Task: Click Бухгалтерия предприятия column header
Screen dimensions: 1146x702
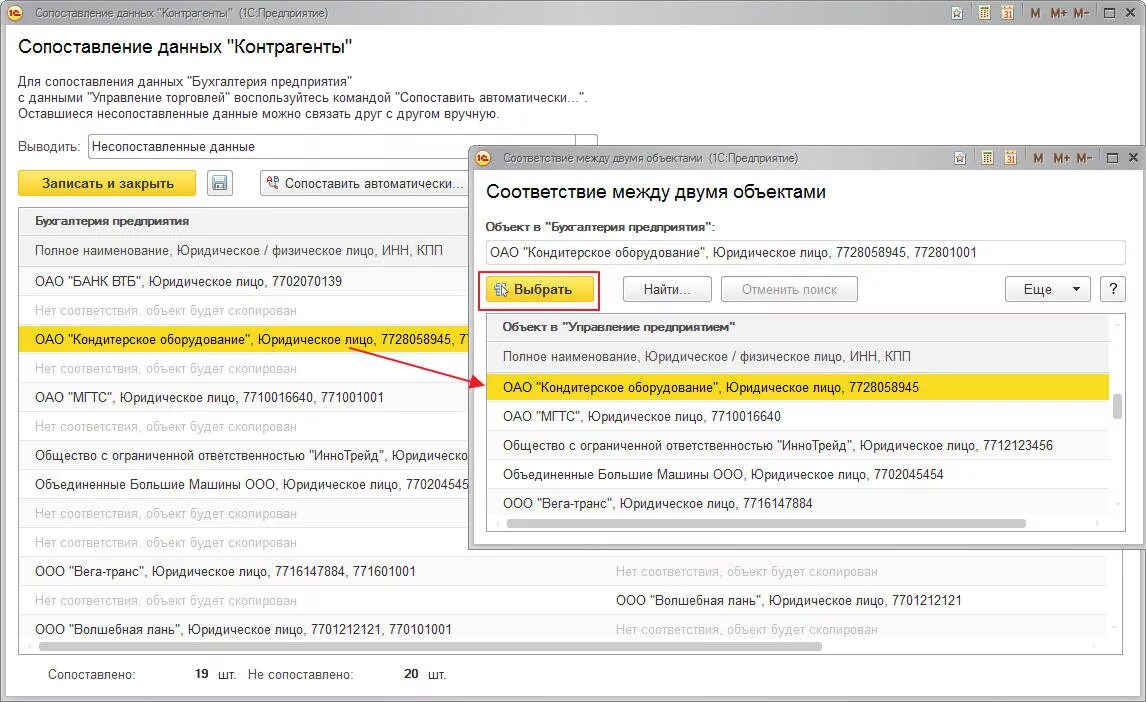Action: pos(243,221)
